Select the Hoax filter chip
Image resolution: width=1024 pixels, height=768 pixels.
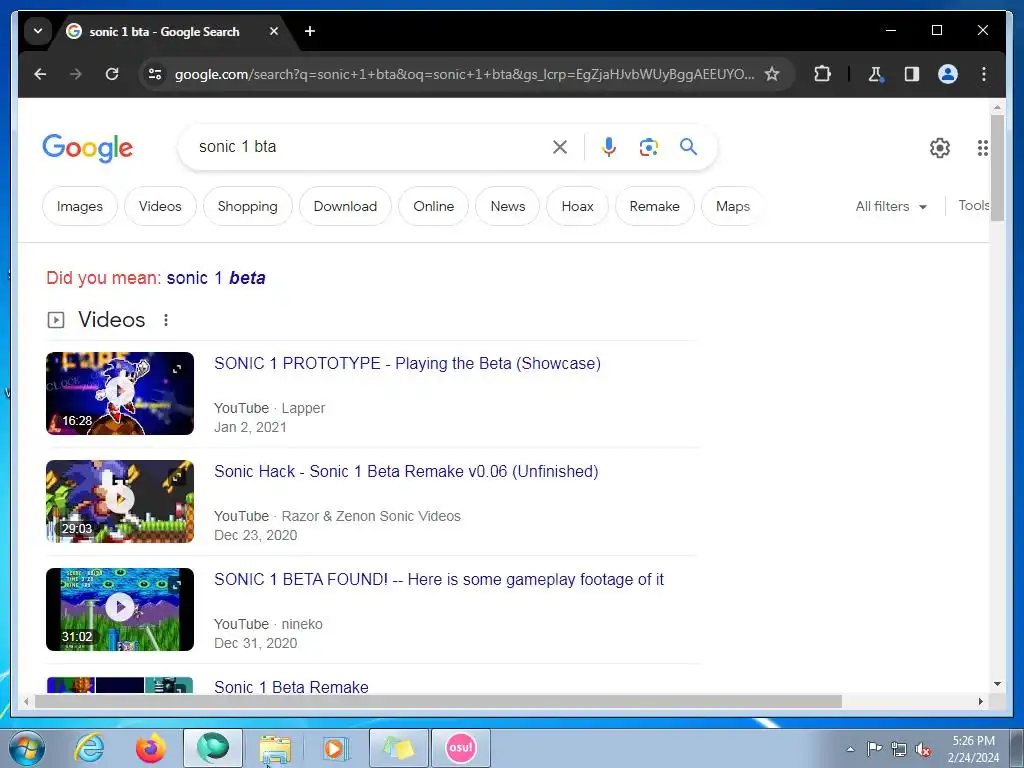pos(577,206)
